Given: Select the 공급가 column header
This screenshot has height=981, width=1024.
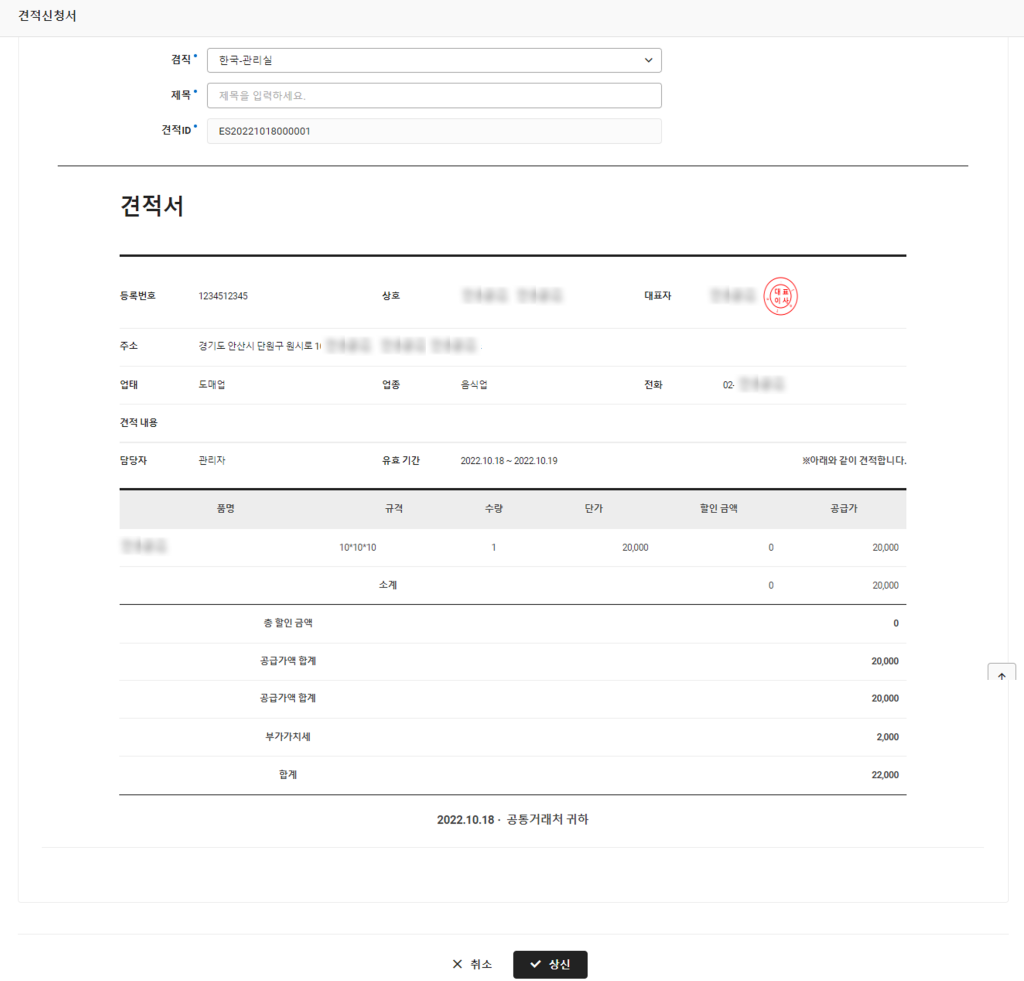Looking at the screenshot, I should (x=843, y=509).
